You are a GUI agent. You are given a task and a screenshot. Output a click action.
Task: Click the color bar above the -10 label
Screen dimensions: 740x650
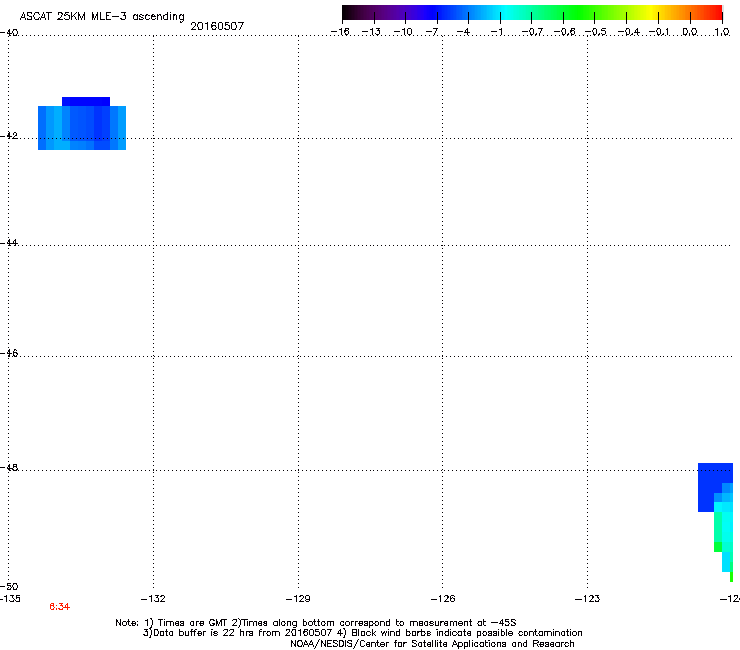[405, 13]
